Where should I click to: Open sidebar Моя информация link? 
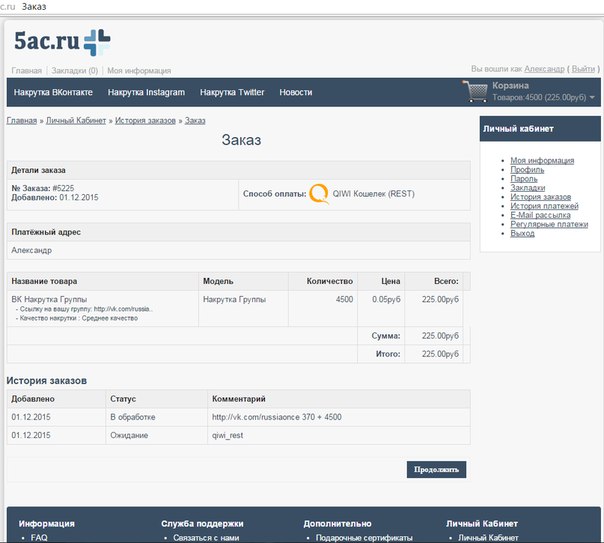click(542, 161)
